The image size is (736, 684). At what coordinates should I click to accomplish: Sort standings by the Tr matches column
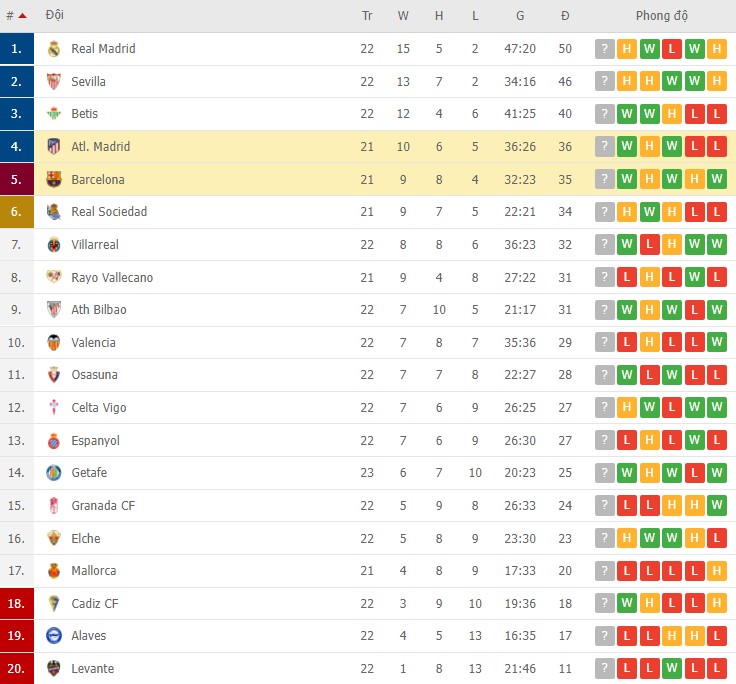pyautogui.click(x=367, y=16)
